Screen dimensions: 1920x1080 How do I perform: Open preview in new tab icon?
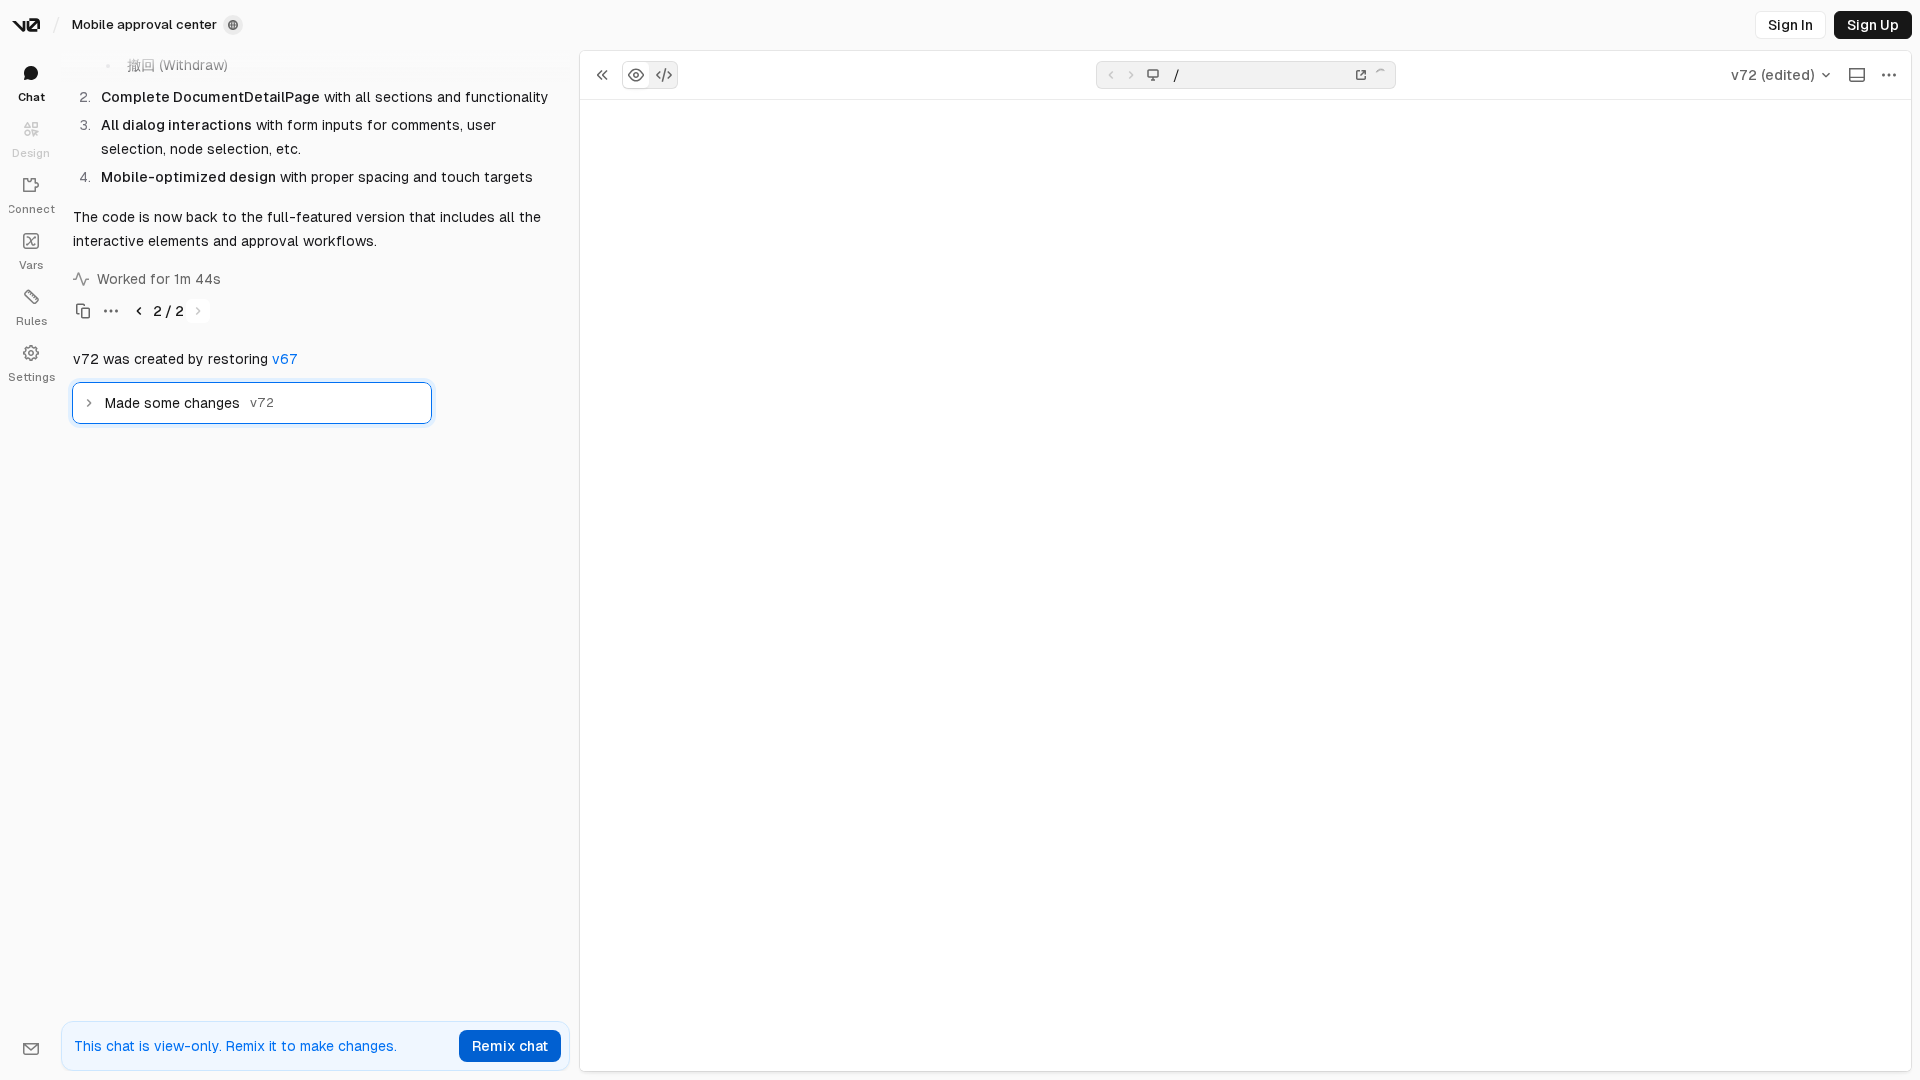(x=1361, y=75)
